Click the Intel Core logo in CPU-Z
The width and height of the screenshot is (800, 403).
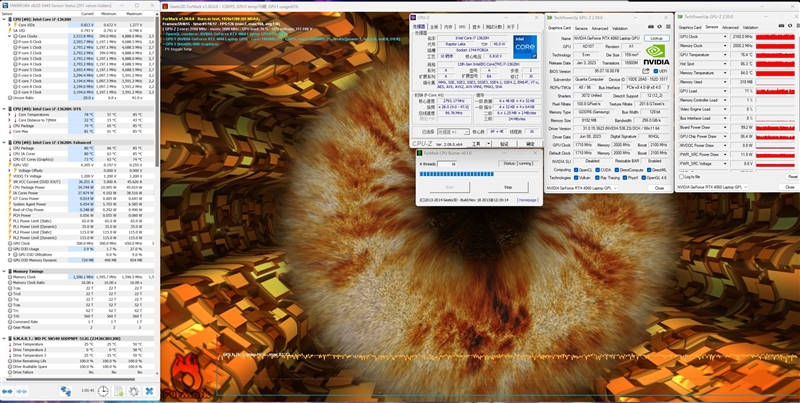(524, 46)
